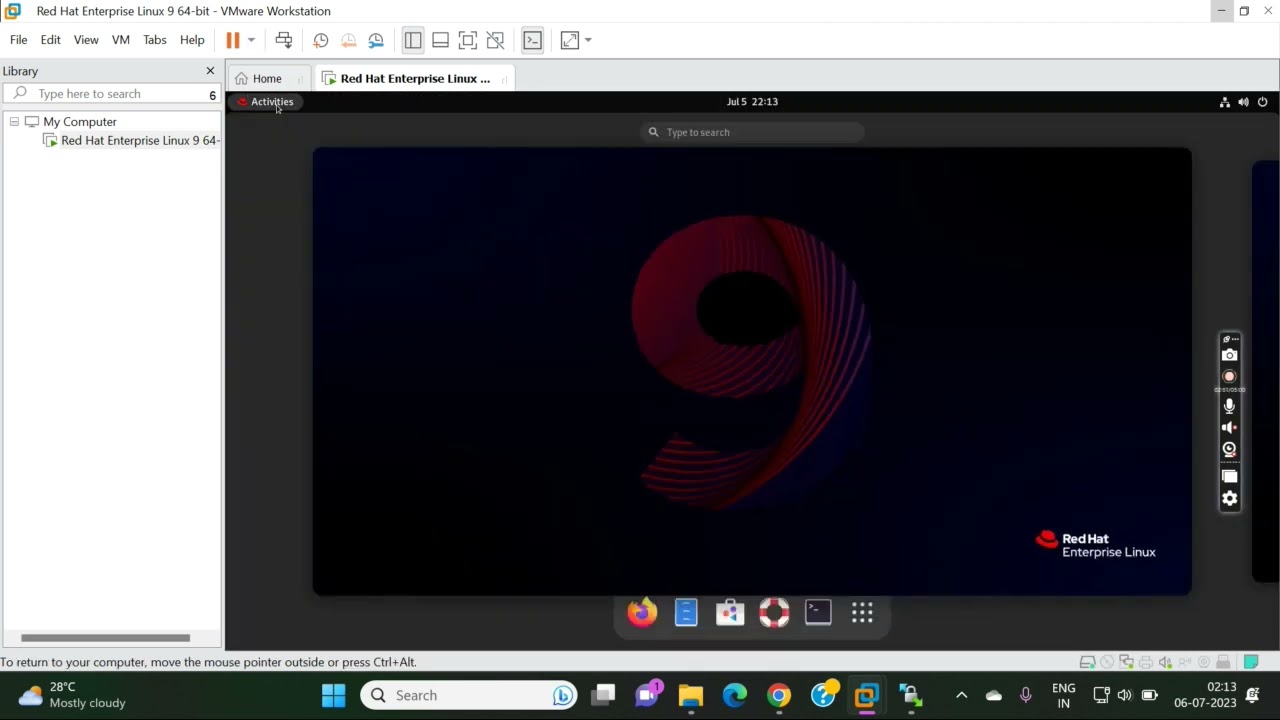
Task: Select the main workspace thumbnail
Action: 752,371
